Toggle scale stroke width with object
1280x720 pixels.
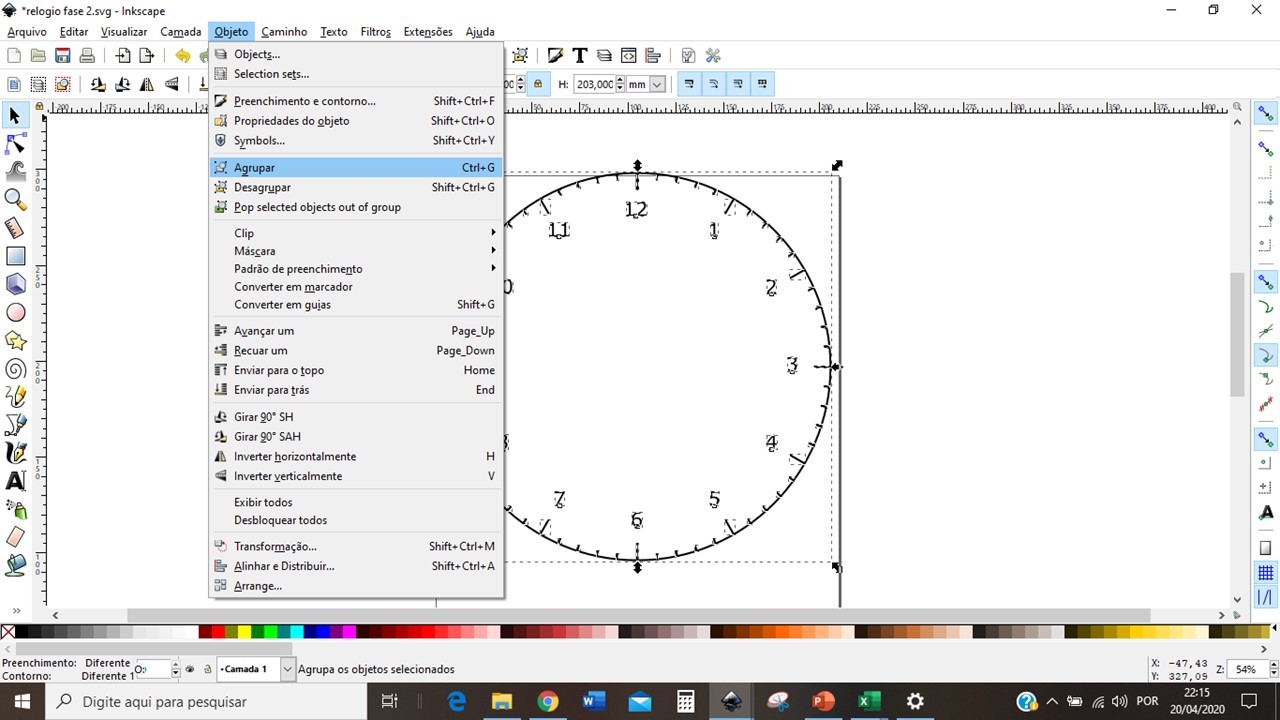tap(689, 85)
